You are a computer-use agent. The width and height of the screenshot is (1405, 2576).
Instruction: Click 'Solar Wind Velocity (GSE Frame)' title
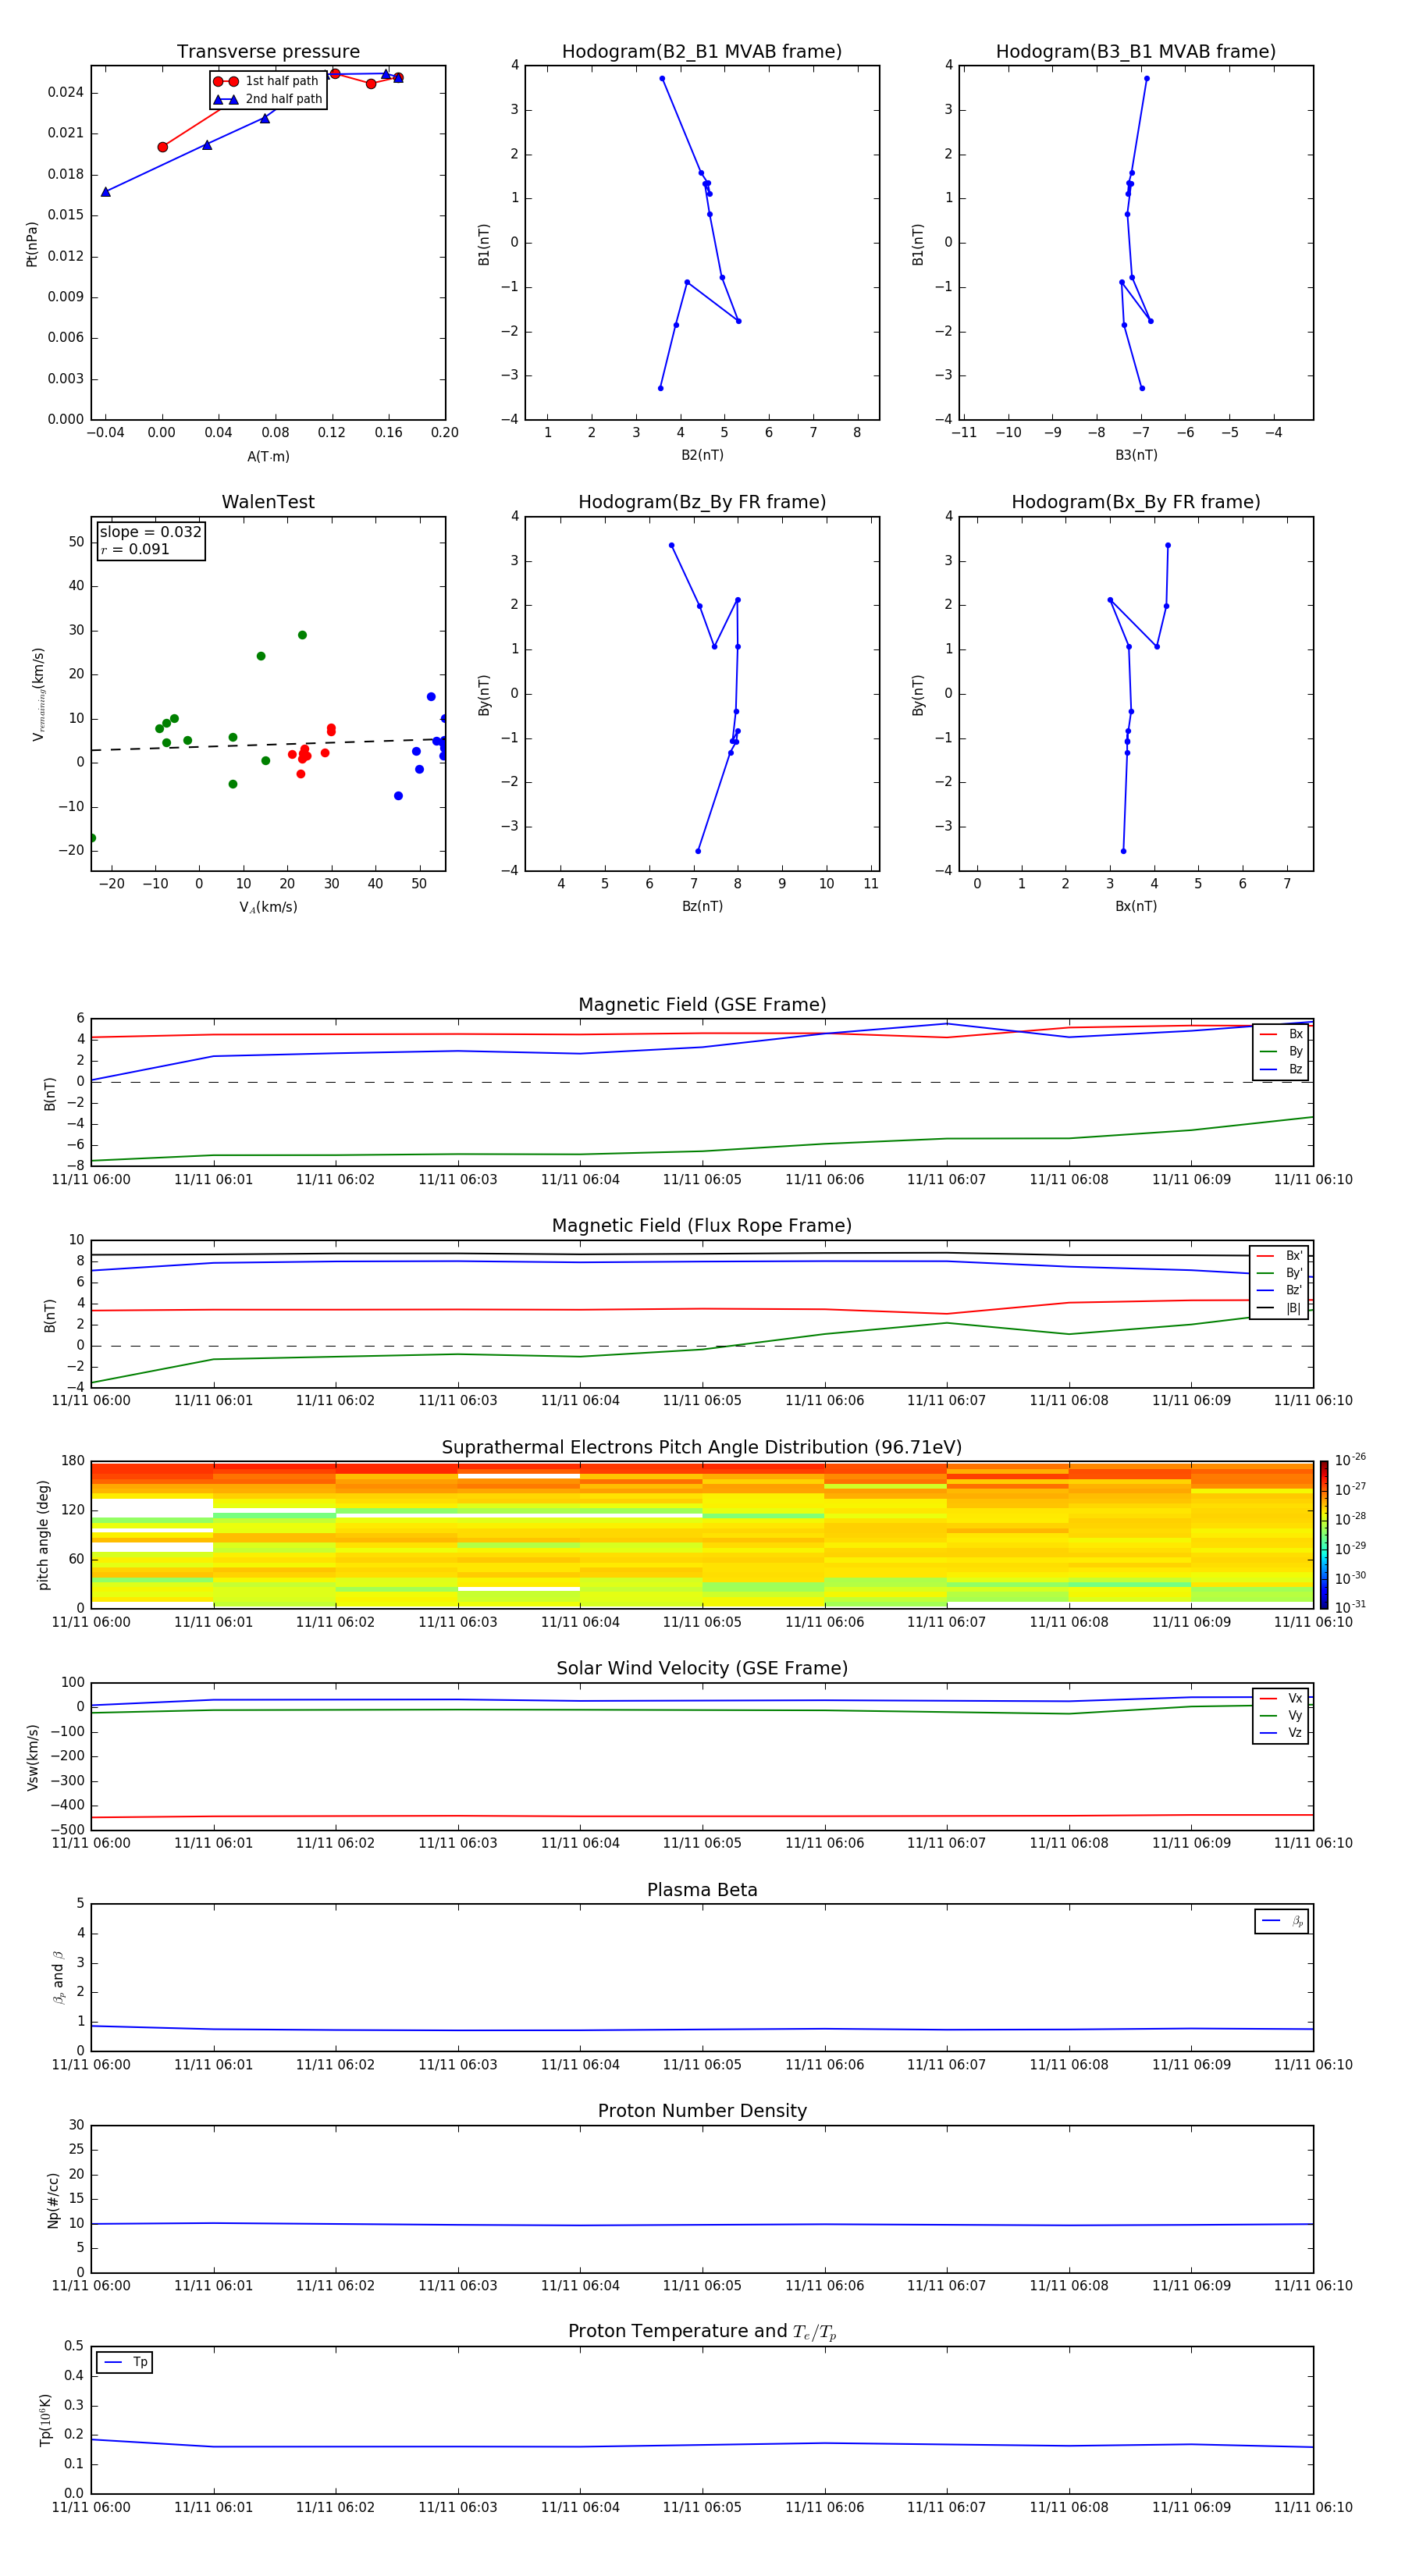(x=702, y=1668)
